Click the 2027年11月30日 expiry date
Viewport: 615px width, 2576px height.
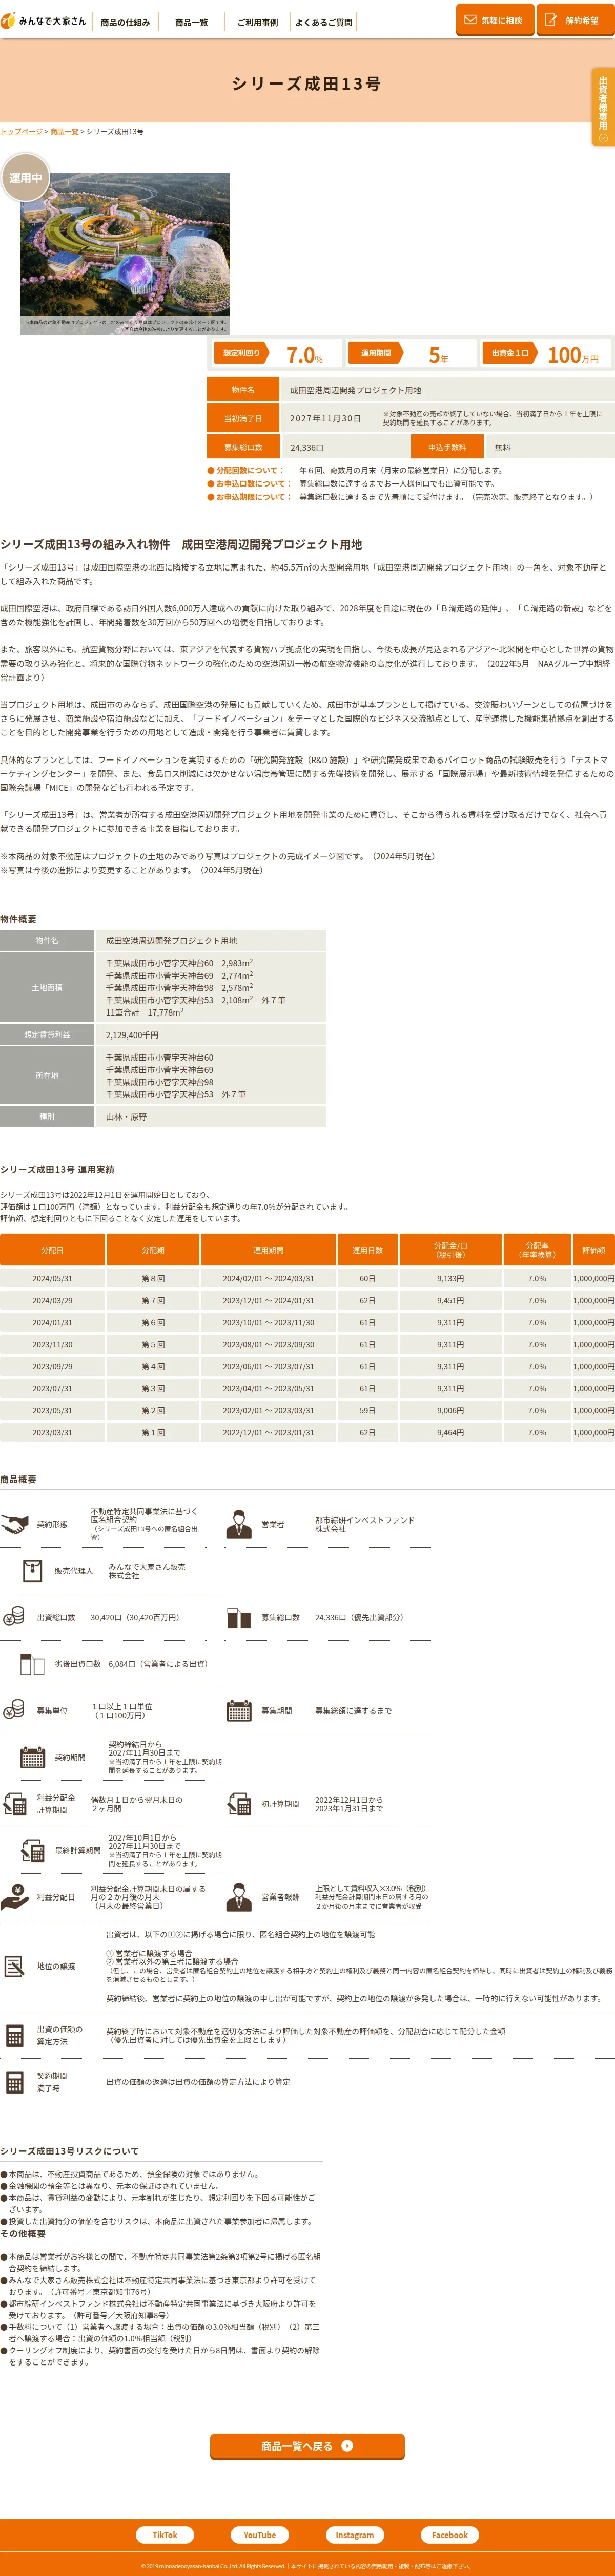[x=325, y=419]
